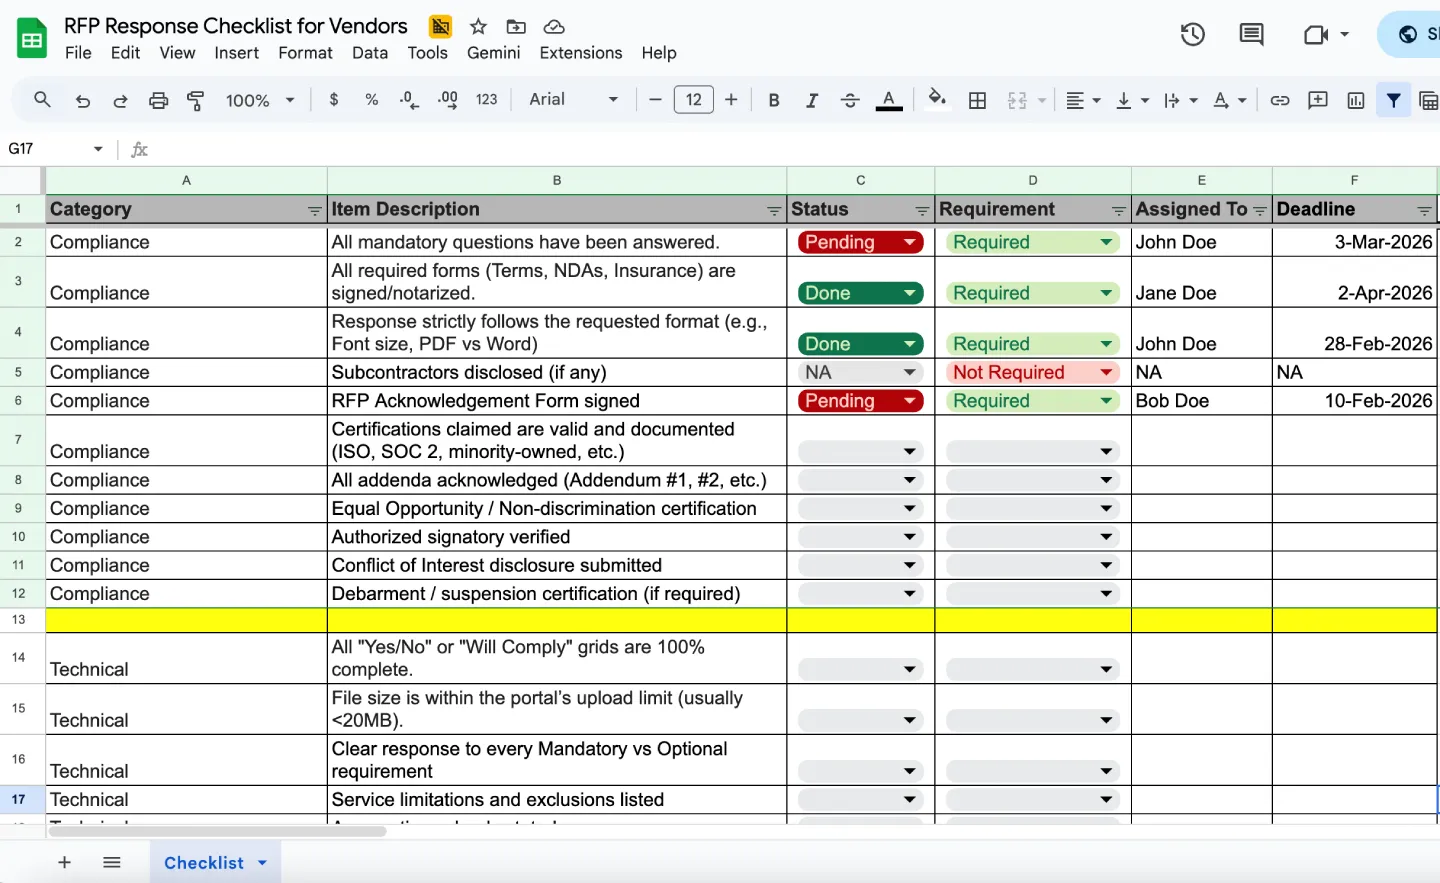The width and height of the screenshot is (1440, 883).
Task: Open Status column filter toggle
Action: click(922, 210)
